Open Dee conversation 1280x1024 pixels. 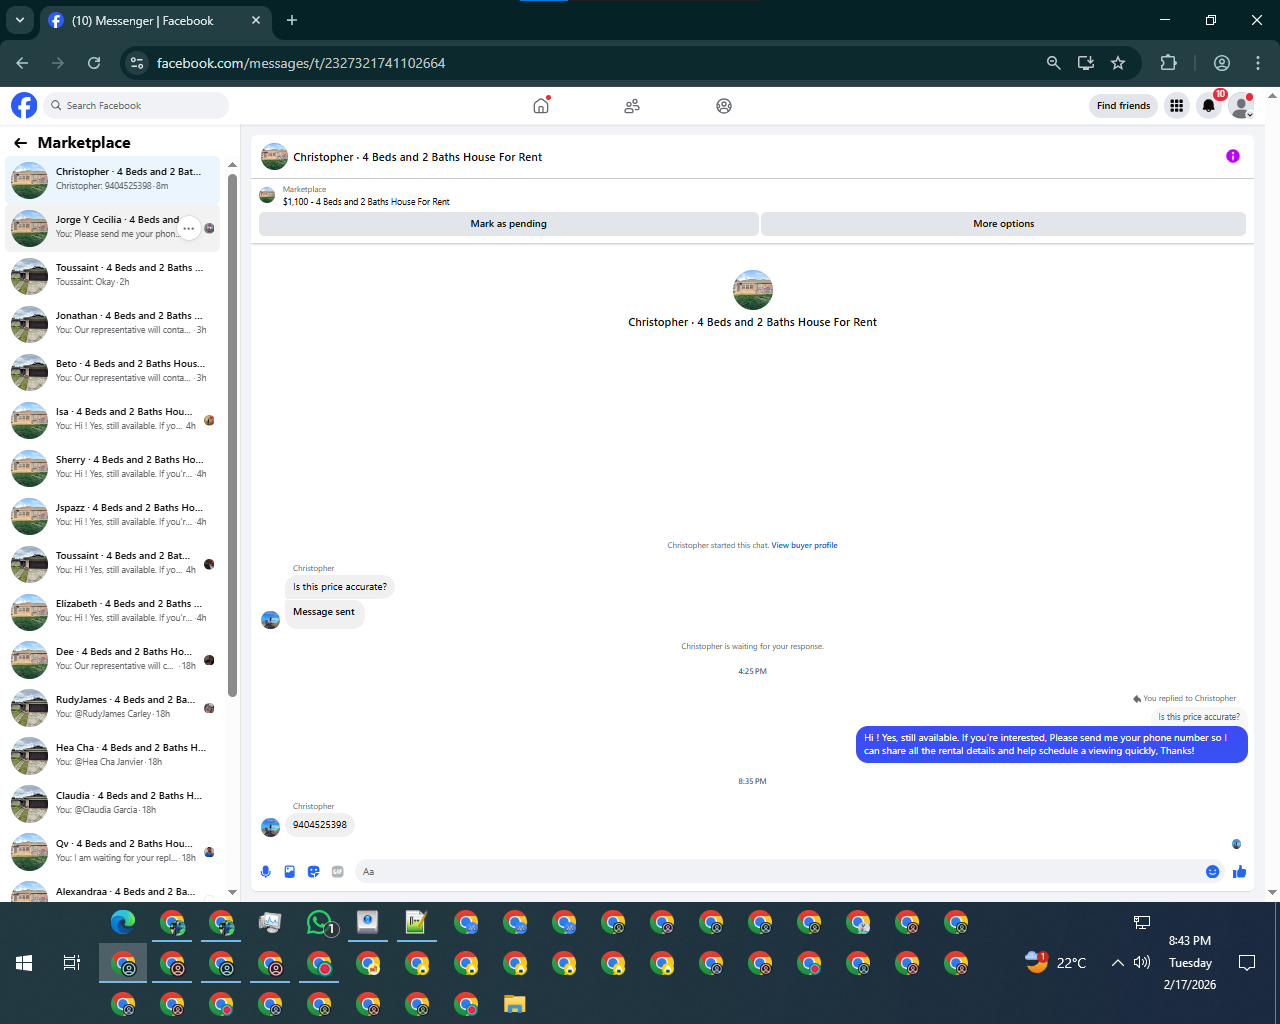(112, 660)
